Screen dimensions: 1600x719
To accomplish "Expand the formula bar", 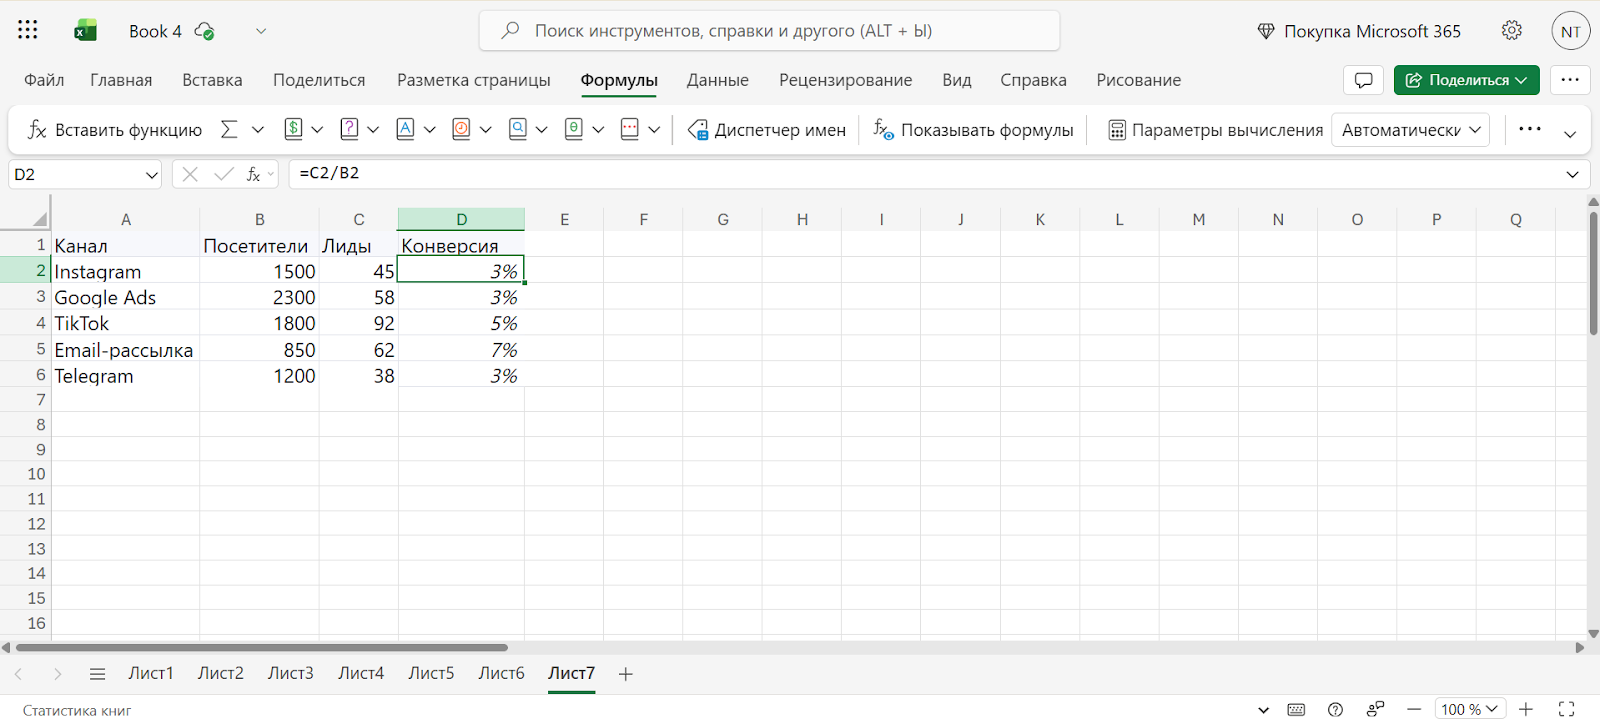I will (x=1572, y=175).
